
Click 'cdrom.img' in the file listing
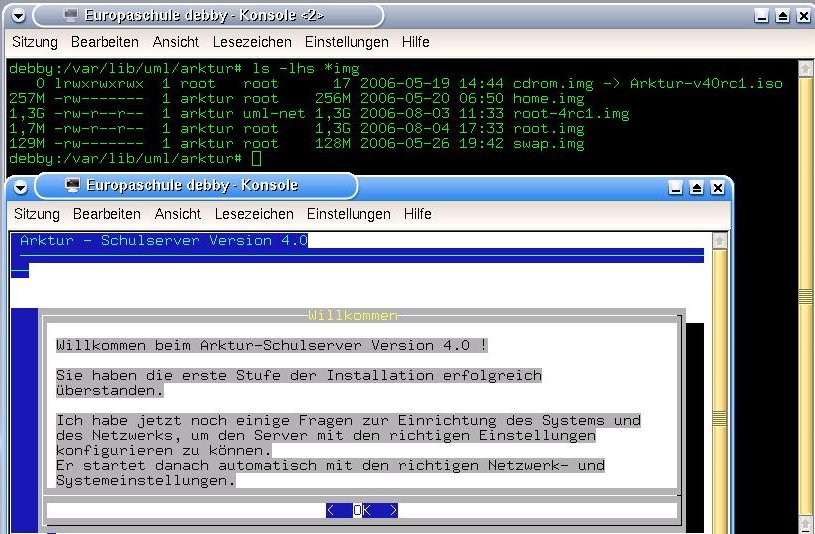[x=553, y=83]
